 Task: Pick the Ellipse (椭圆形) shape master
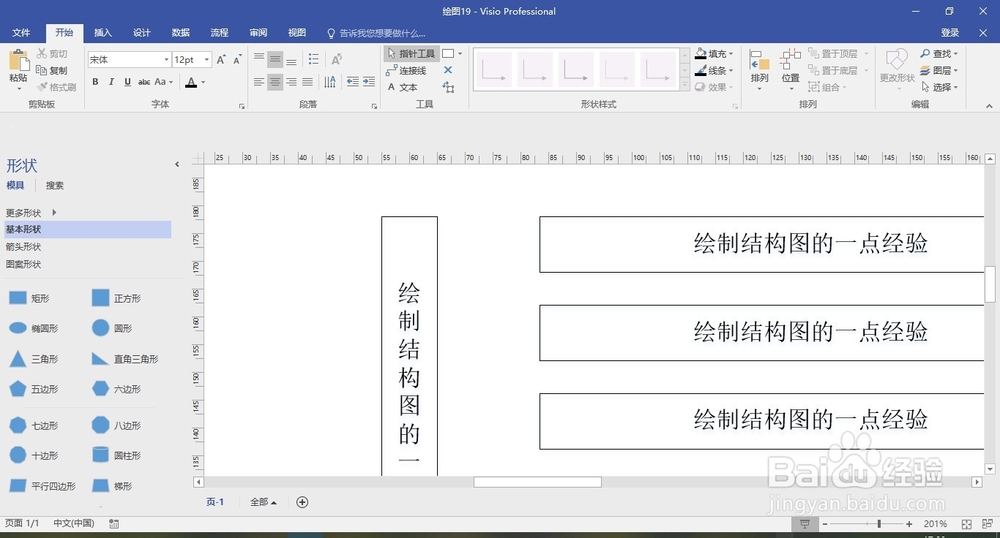coord(33,328)
